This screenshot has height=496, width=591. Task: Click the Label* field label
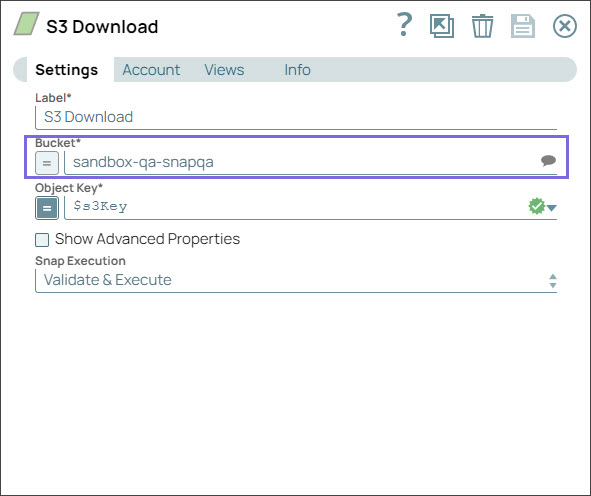pyautogui.click(x=53, y=98)
